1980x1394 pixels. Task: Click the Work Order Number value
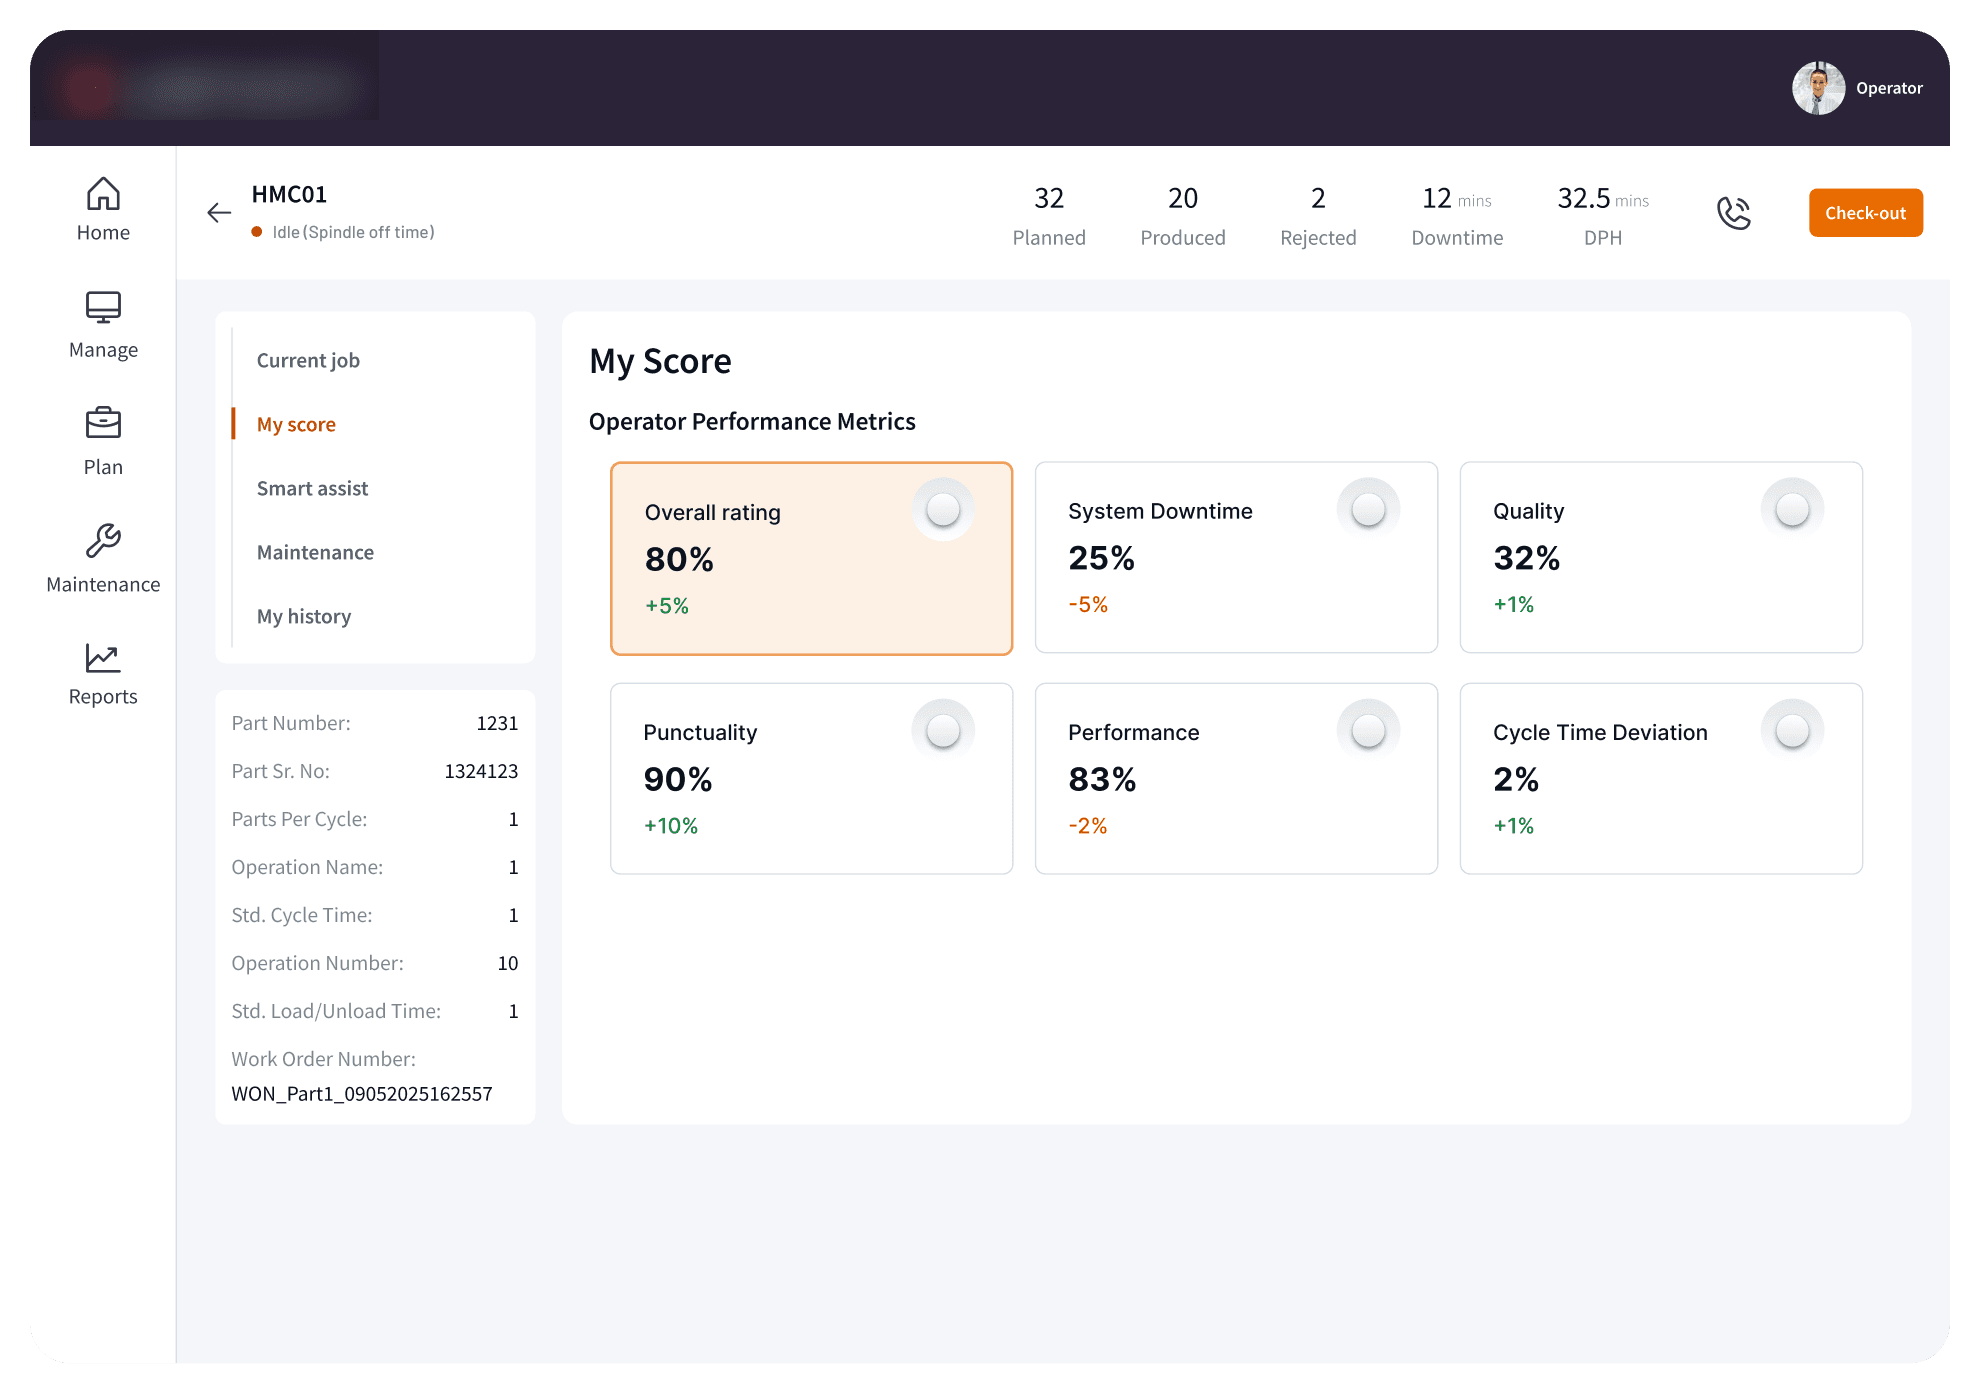[362, 1093]
